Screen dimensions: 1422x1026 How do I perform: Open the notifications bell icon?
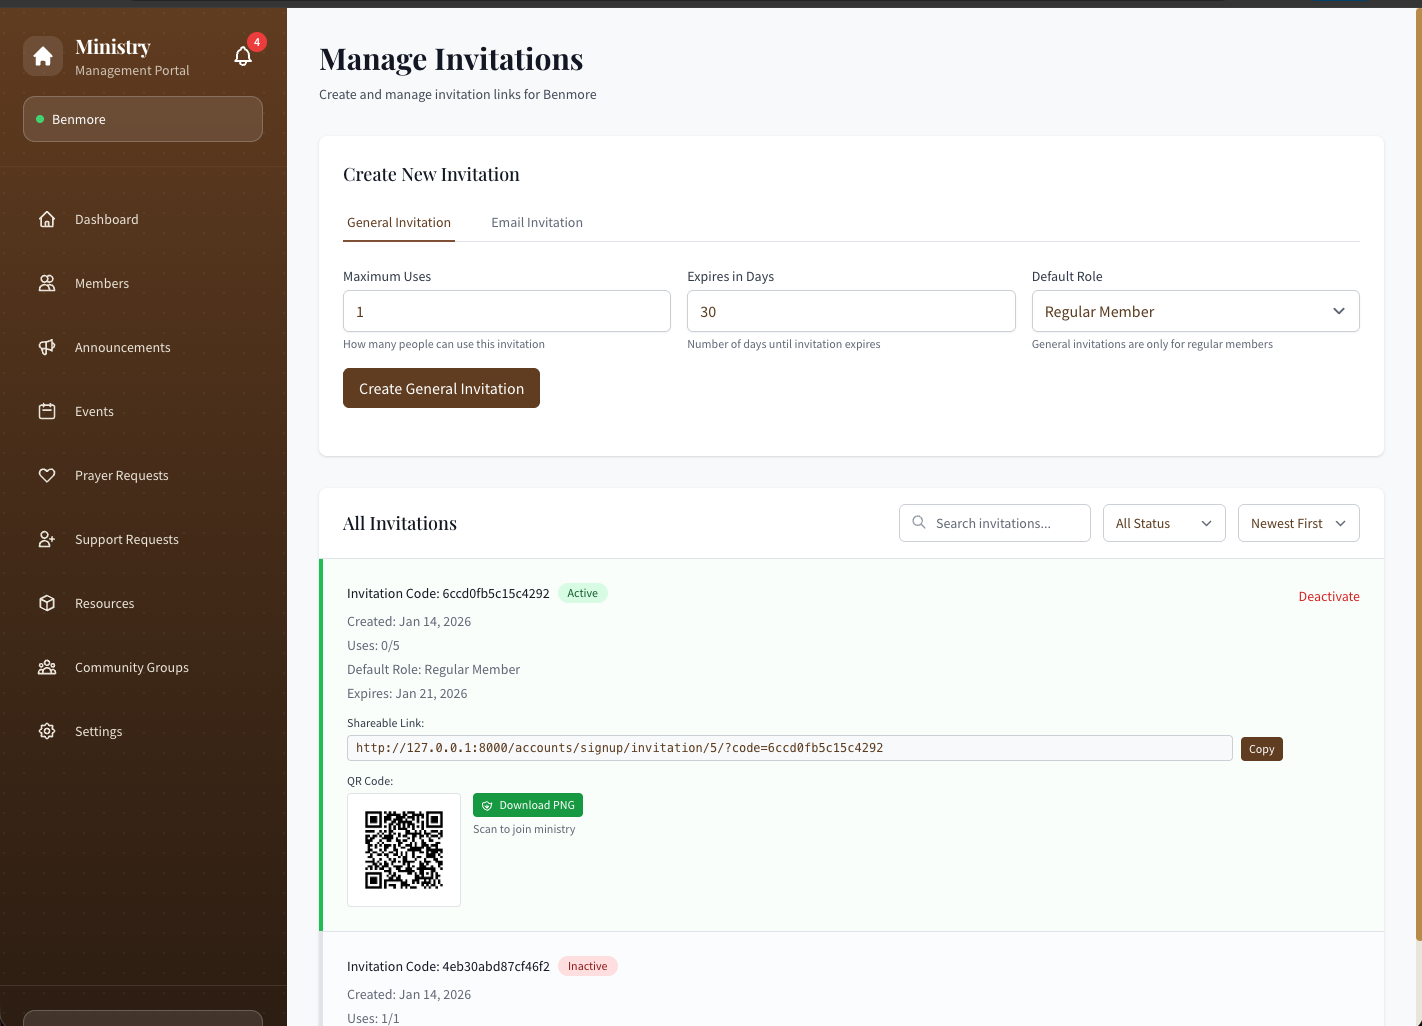(243, 56)
